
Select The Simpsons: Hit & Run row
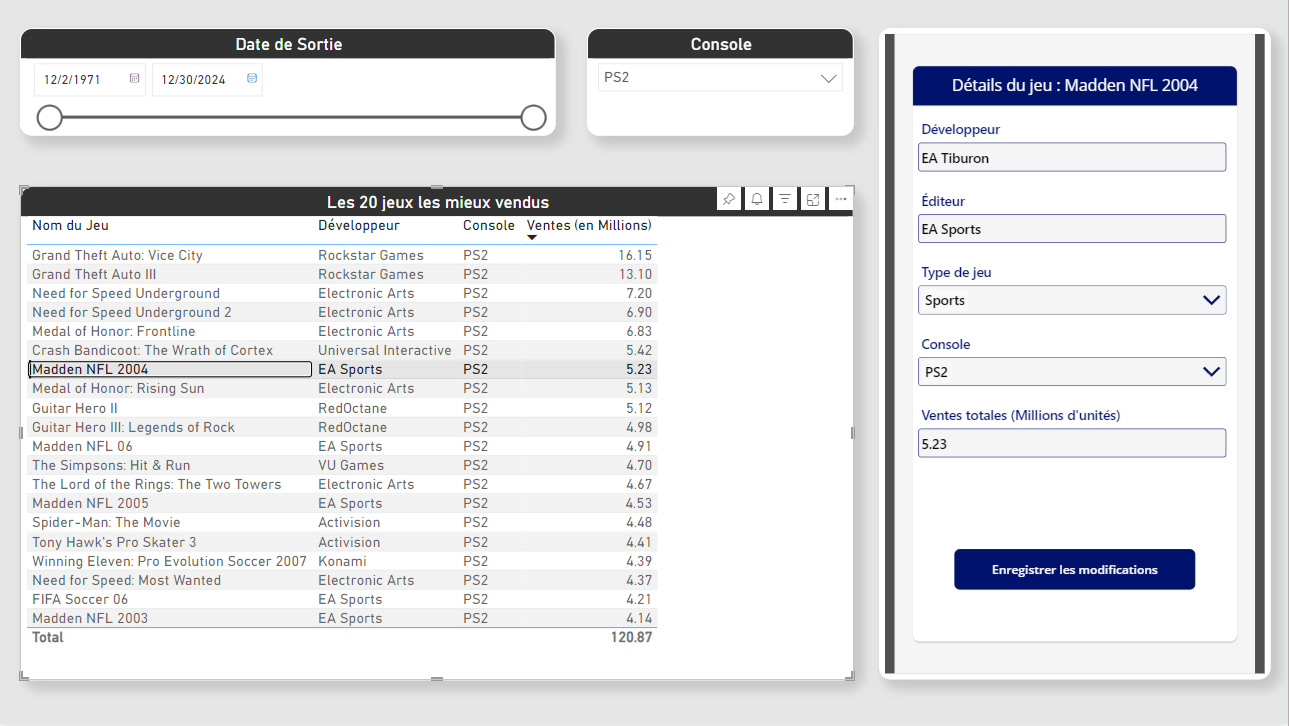pyautogui.click(x=341, y=465)
